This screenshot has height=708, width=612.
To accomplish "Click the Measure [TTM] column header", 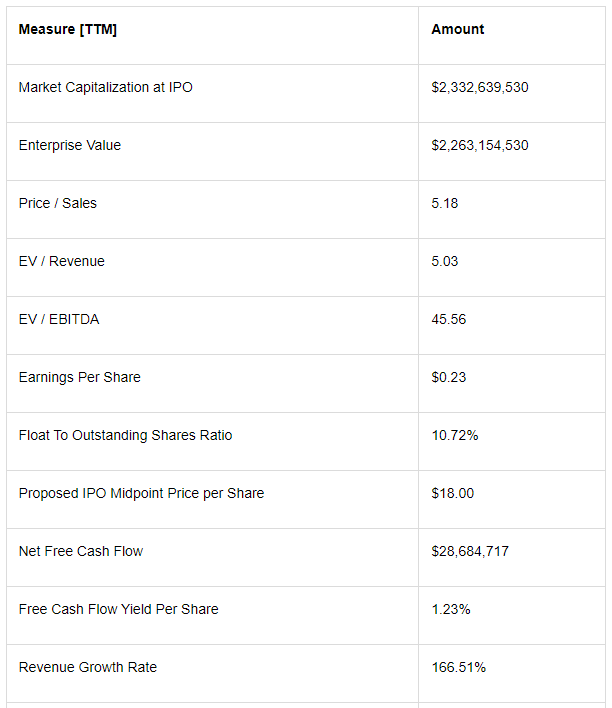I will coord(68,29).
